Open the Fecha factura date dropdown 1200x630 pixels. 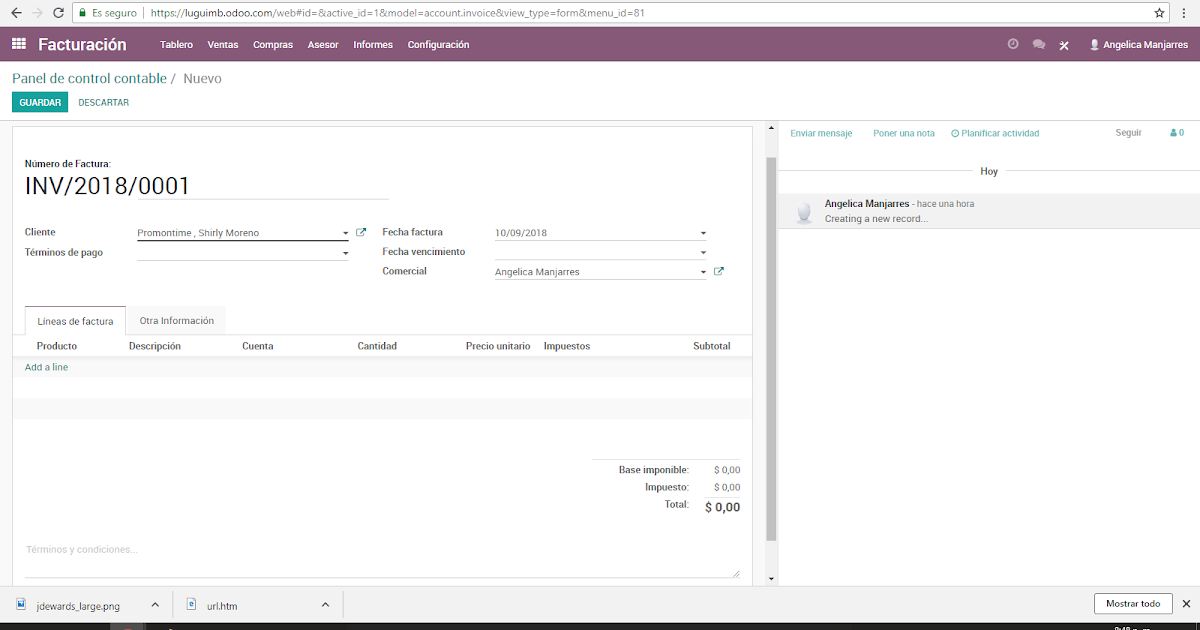tap(703, 231)
